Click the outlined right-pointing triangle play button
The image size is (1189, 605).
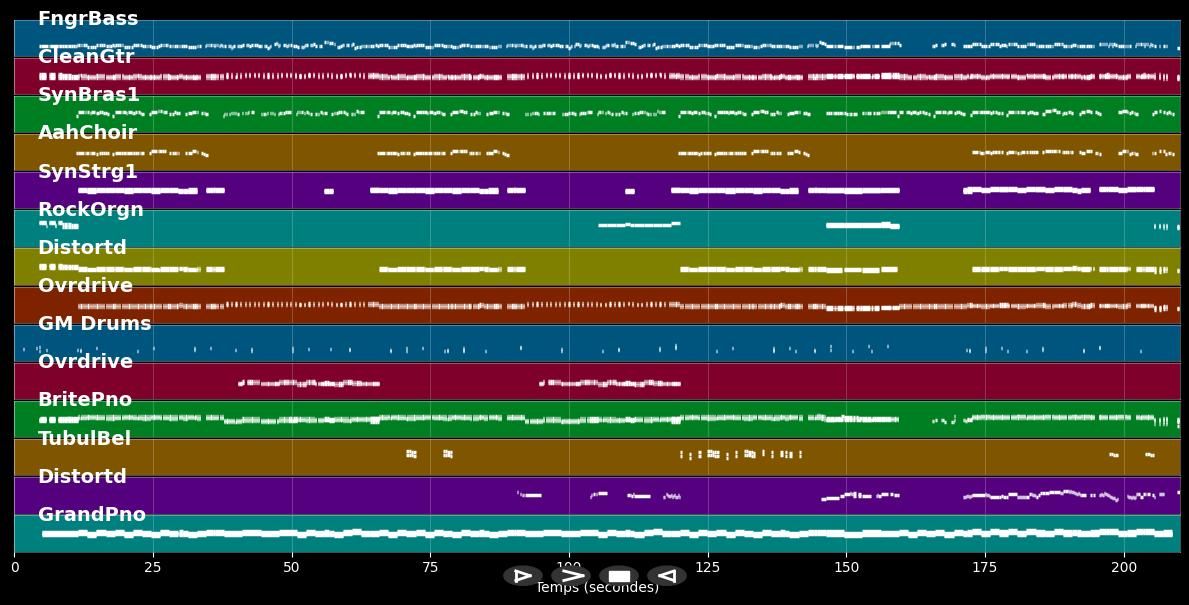522,576
